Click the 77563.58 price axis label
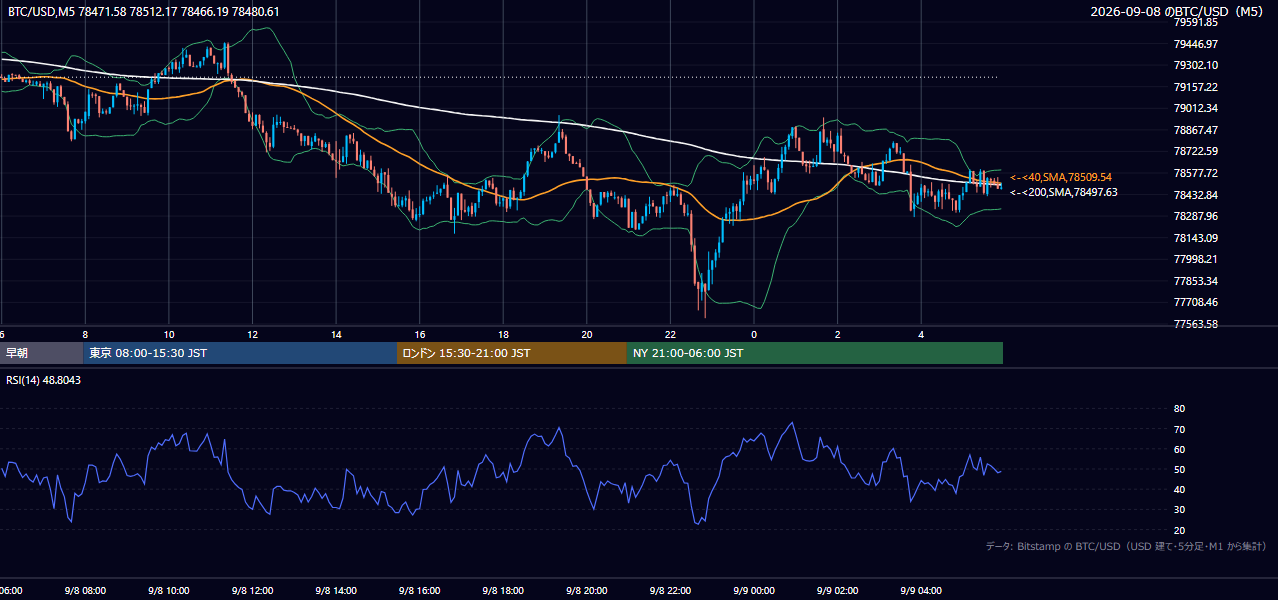This screenshot has width=1278, height=600. coord(1195,324)
